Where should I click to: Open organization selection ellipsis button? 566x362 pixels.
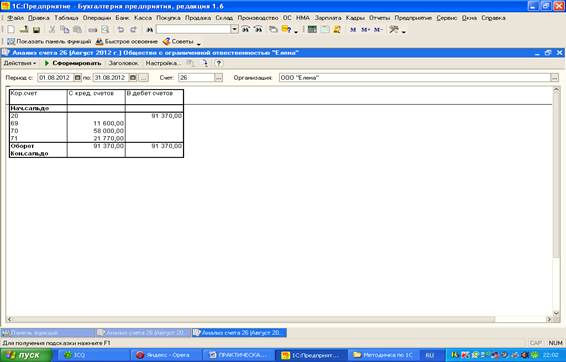[x=555, y=78]
